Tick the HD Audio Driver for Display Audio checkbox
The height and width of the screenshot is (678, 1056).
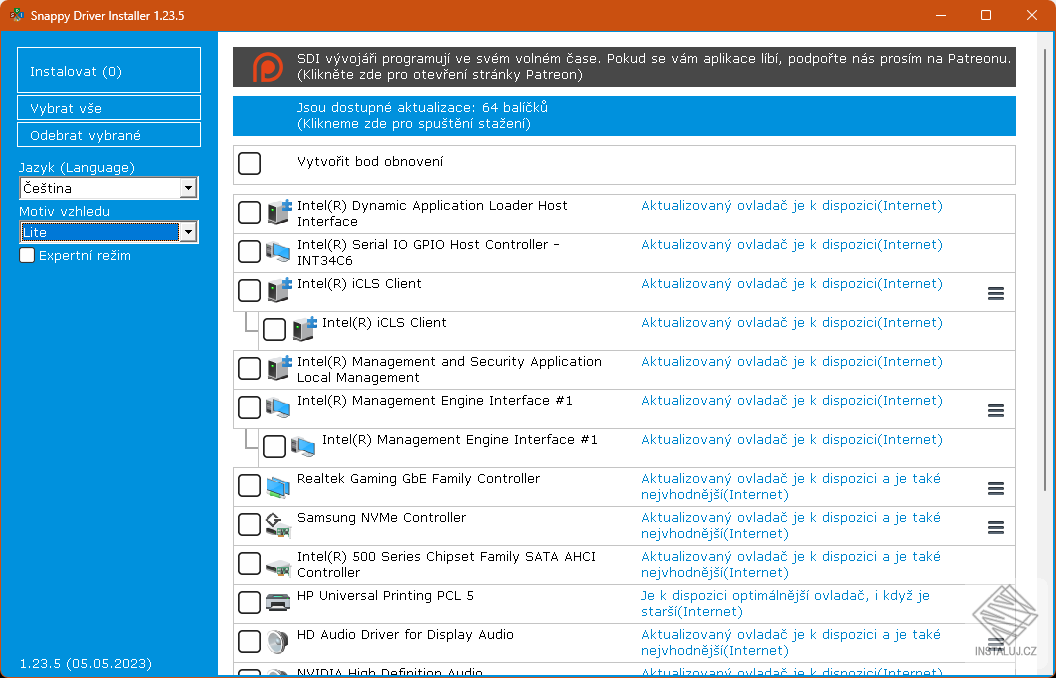[249, 642]
